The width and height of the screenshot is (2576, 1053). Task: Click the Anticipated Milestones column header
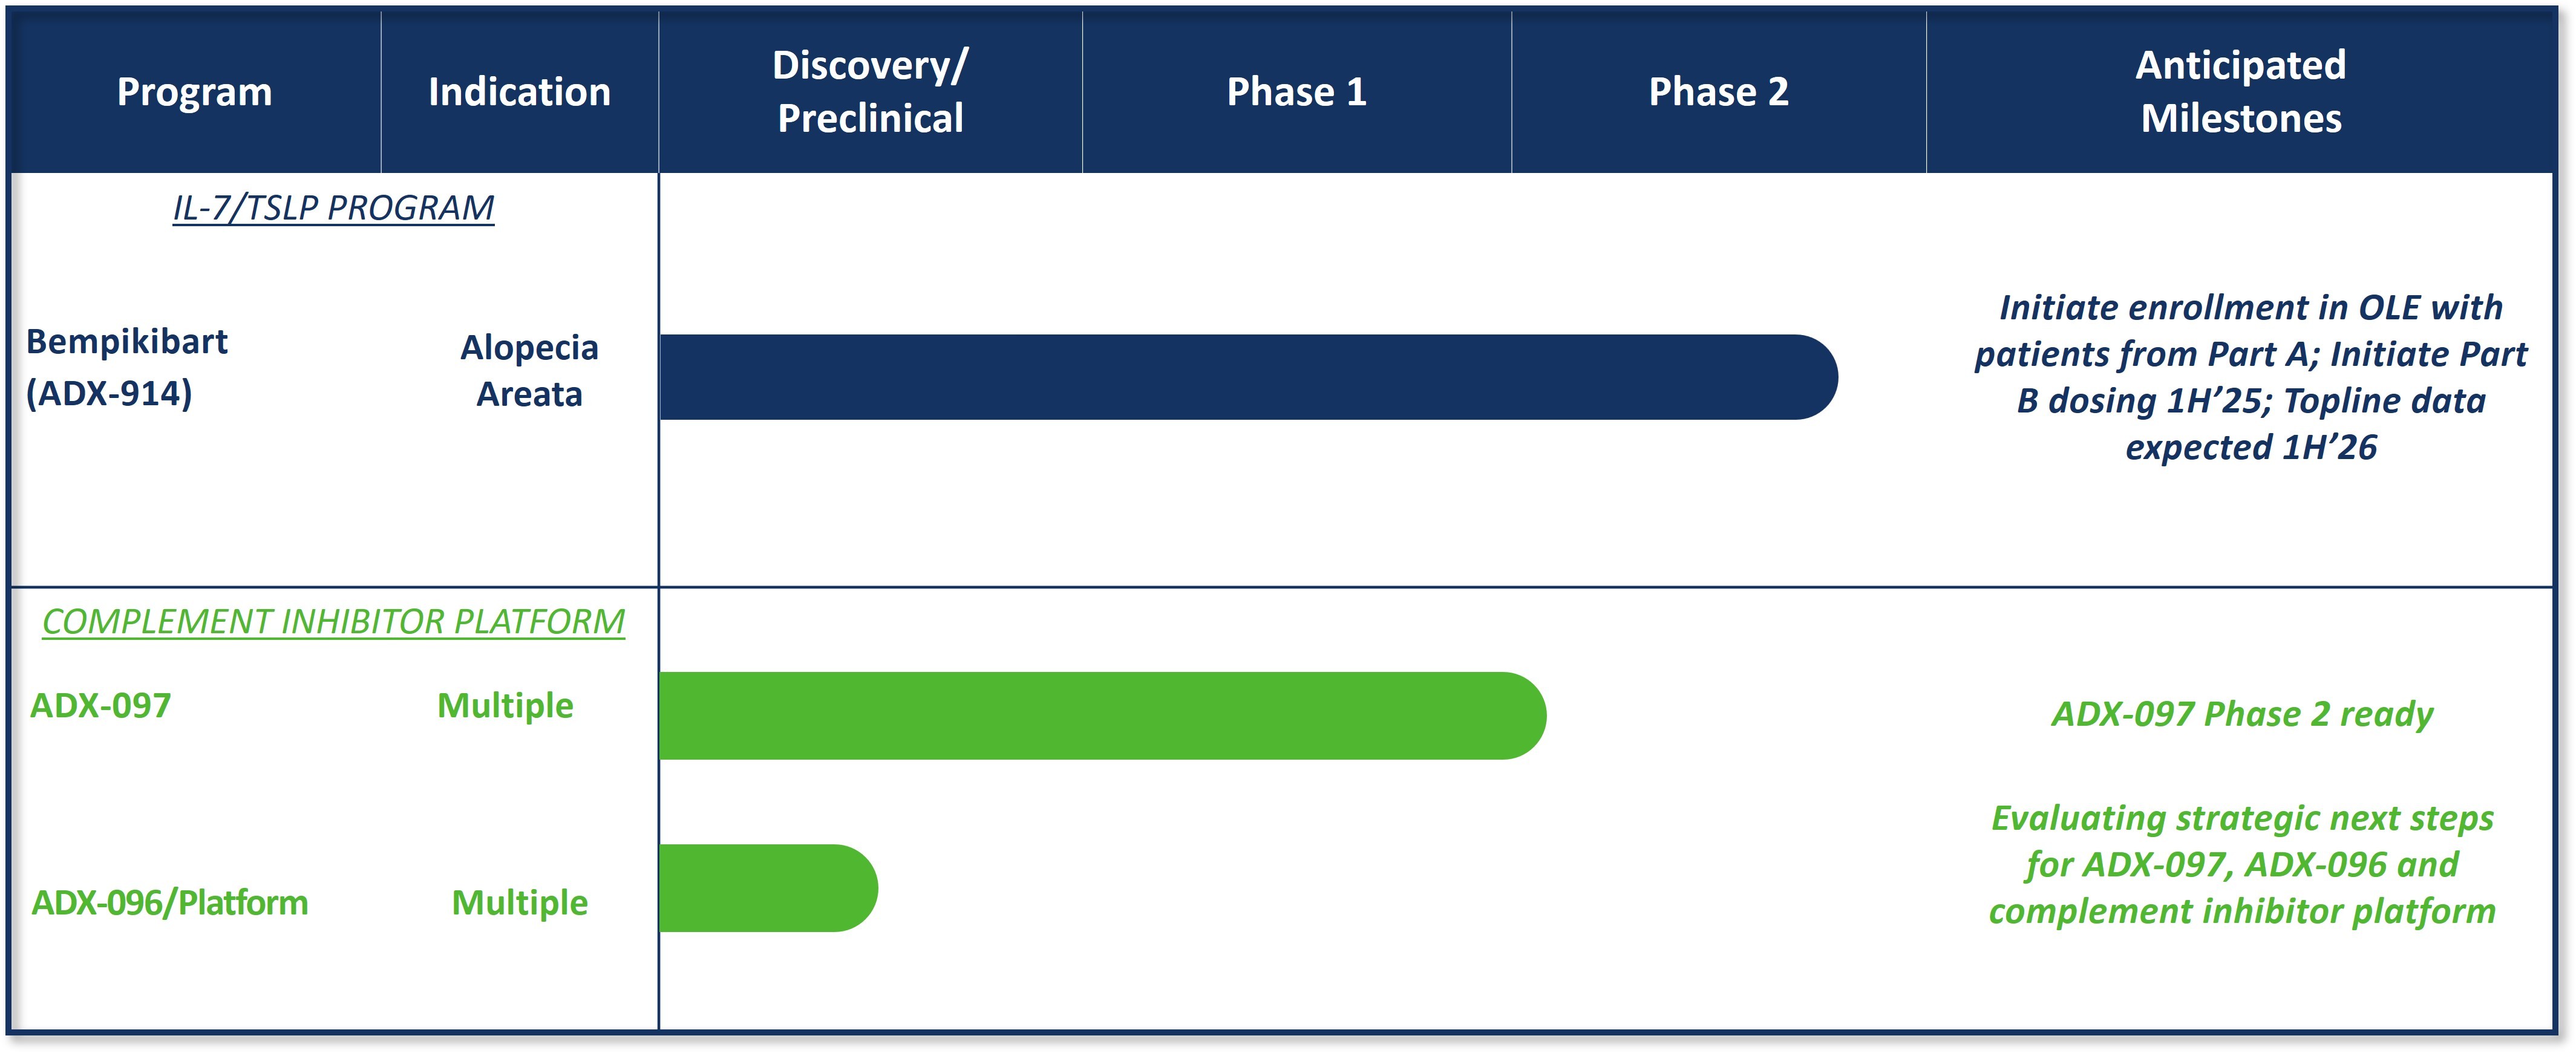2240,92
